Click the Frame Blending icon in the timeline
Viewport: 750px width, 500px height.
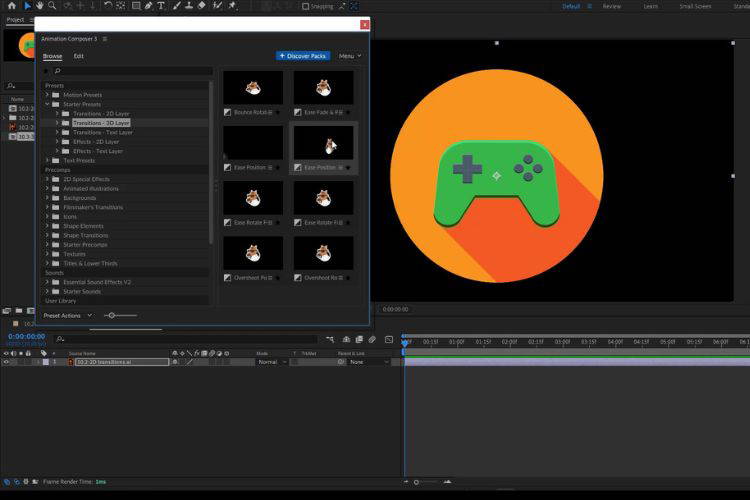pyautogui.click(x=359, y=339)
